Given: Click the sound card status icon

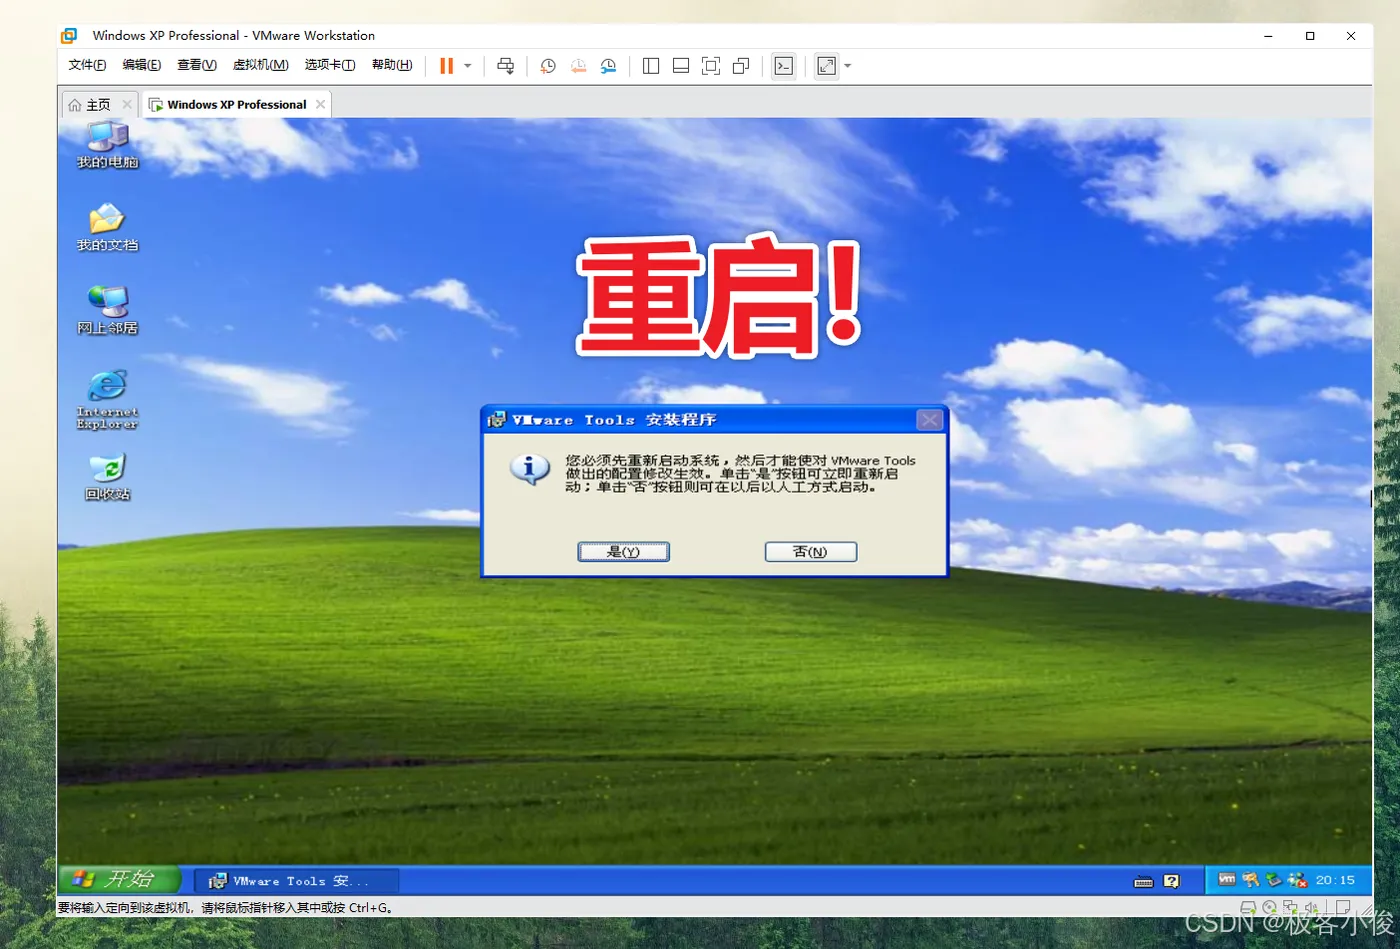Looking at the screenshot, I should point(1311,908).
